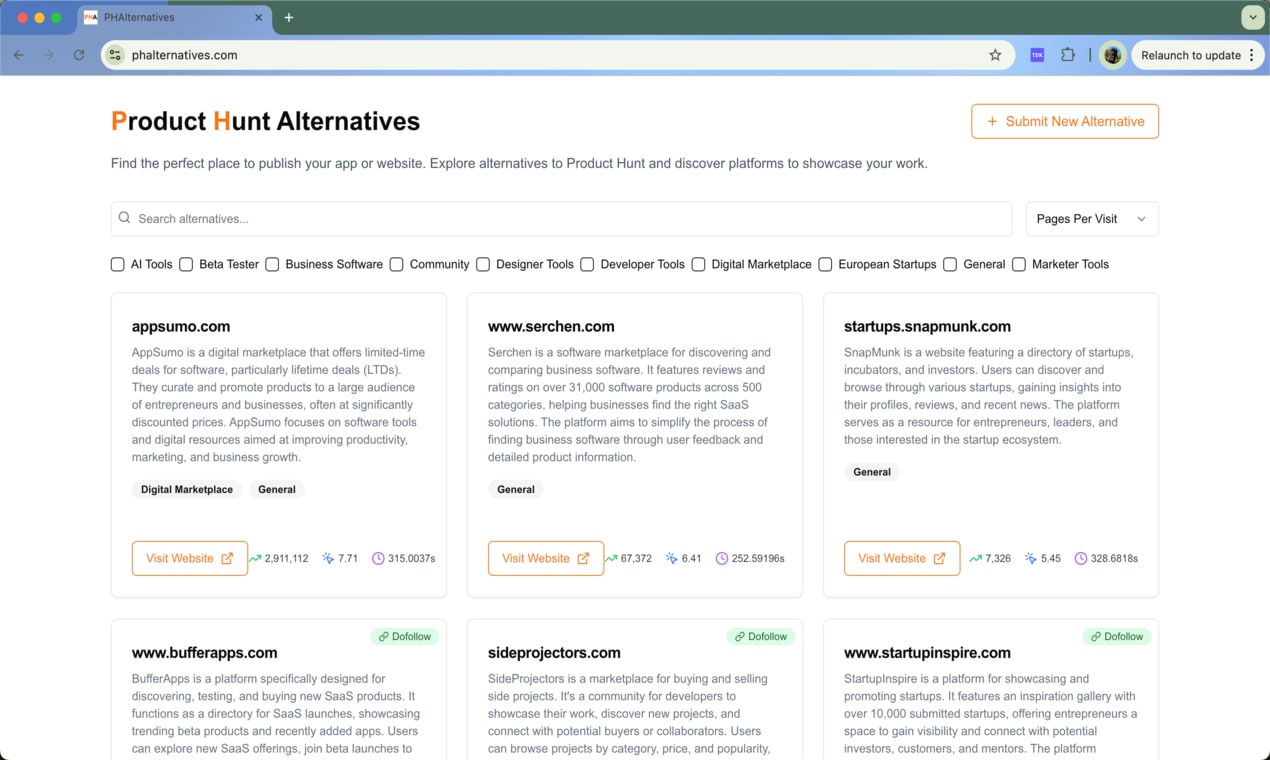Image resolution: width=1270 pixels, height=760 pixels.
Task: Enable the Marketer Tools checkbox
Action: click(x=1019, y=264)
